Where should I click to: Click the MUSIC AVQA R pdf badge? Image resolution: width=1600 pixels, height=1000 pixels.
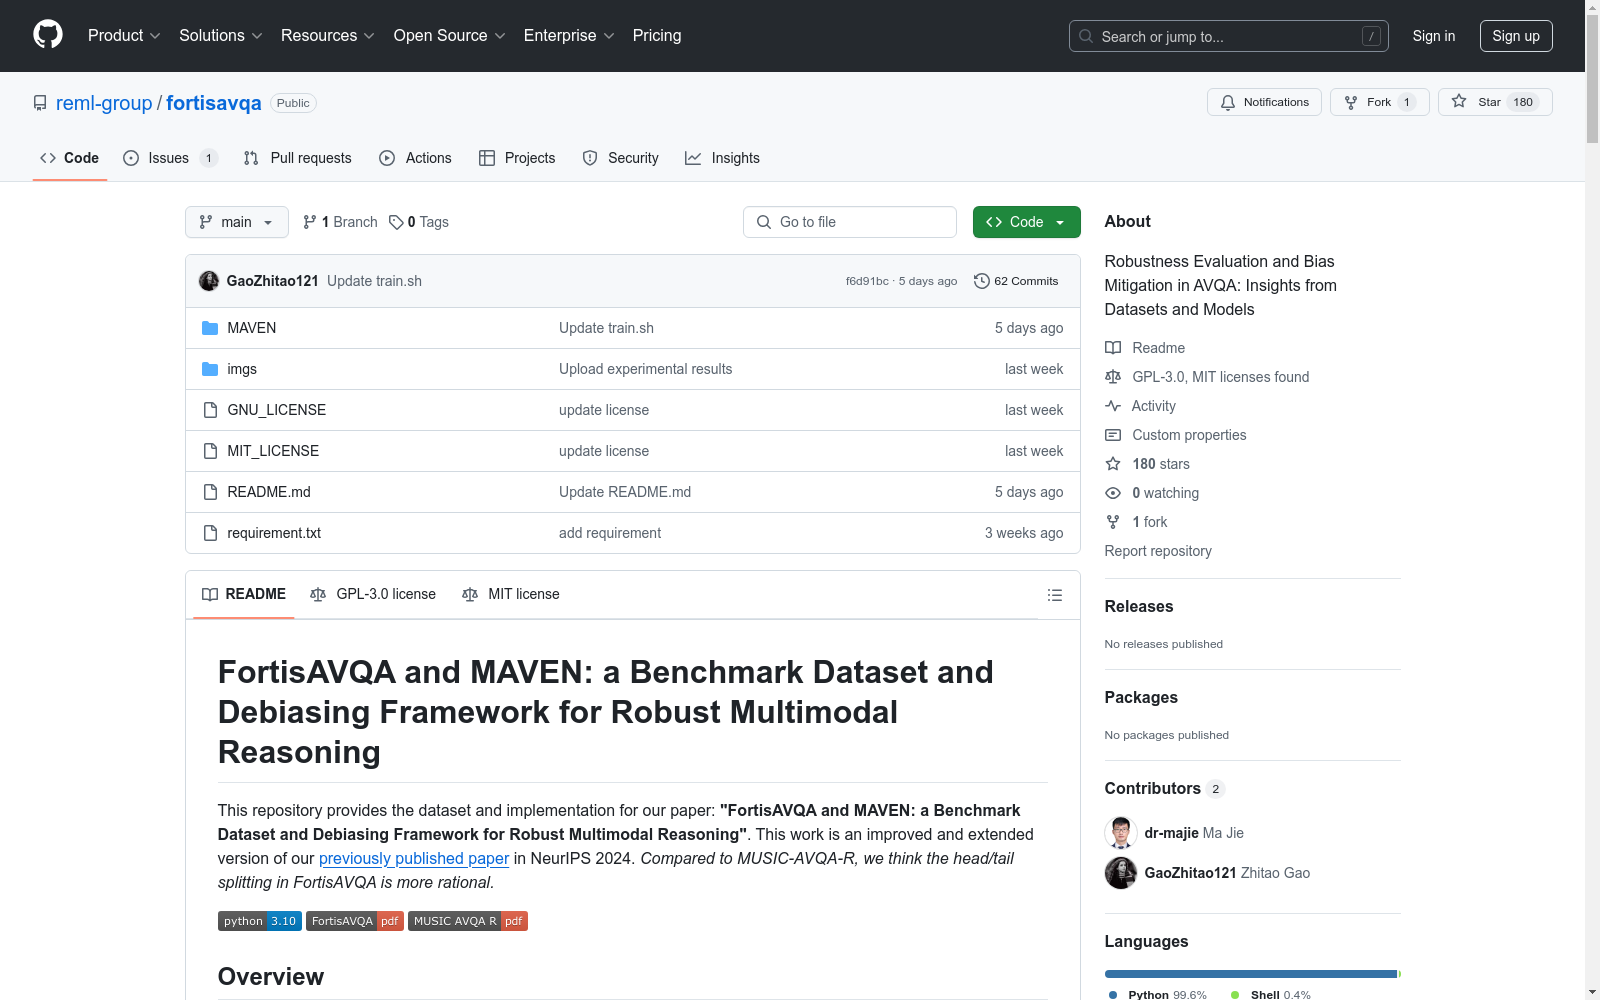(468, 921)
